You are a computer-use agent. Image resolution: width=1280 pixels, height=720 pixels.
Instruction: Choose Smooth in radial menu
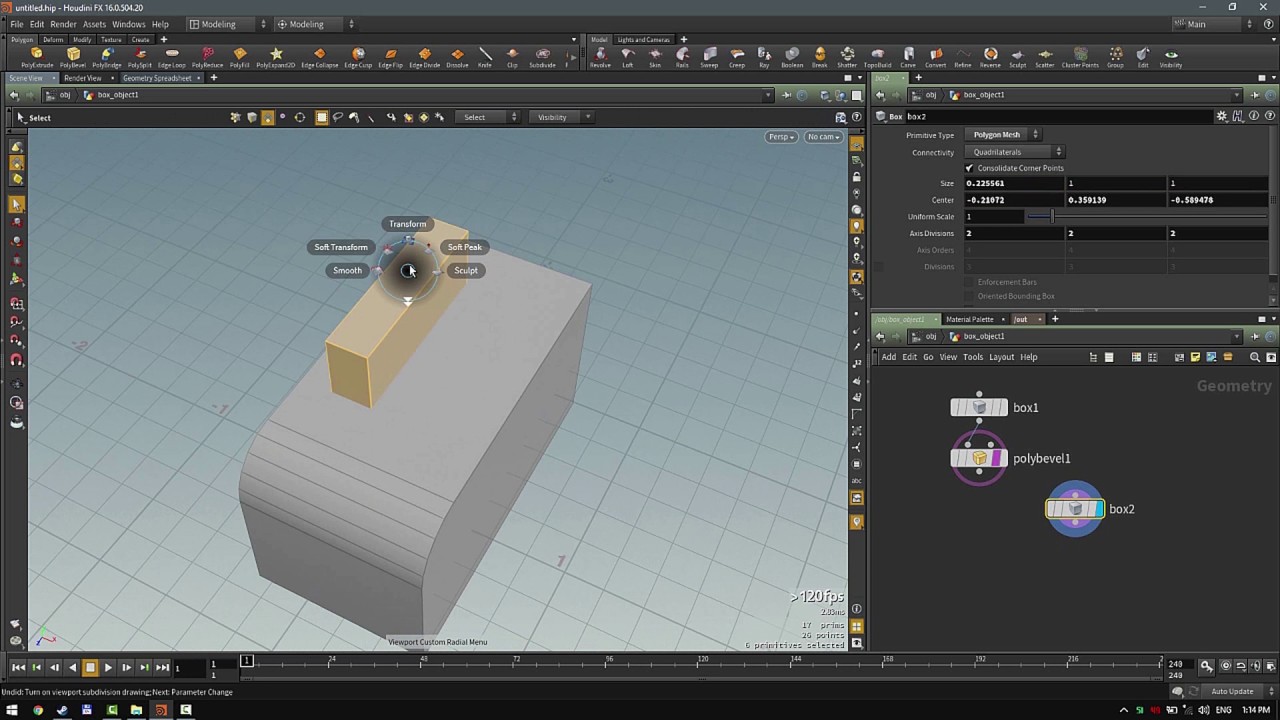(347, 270)
